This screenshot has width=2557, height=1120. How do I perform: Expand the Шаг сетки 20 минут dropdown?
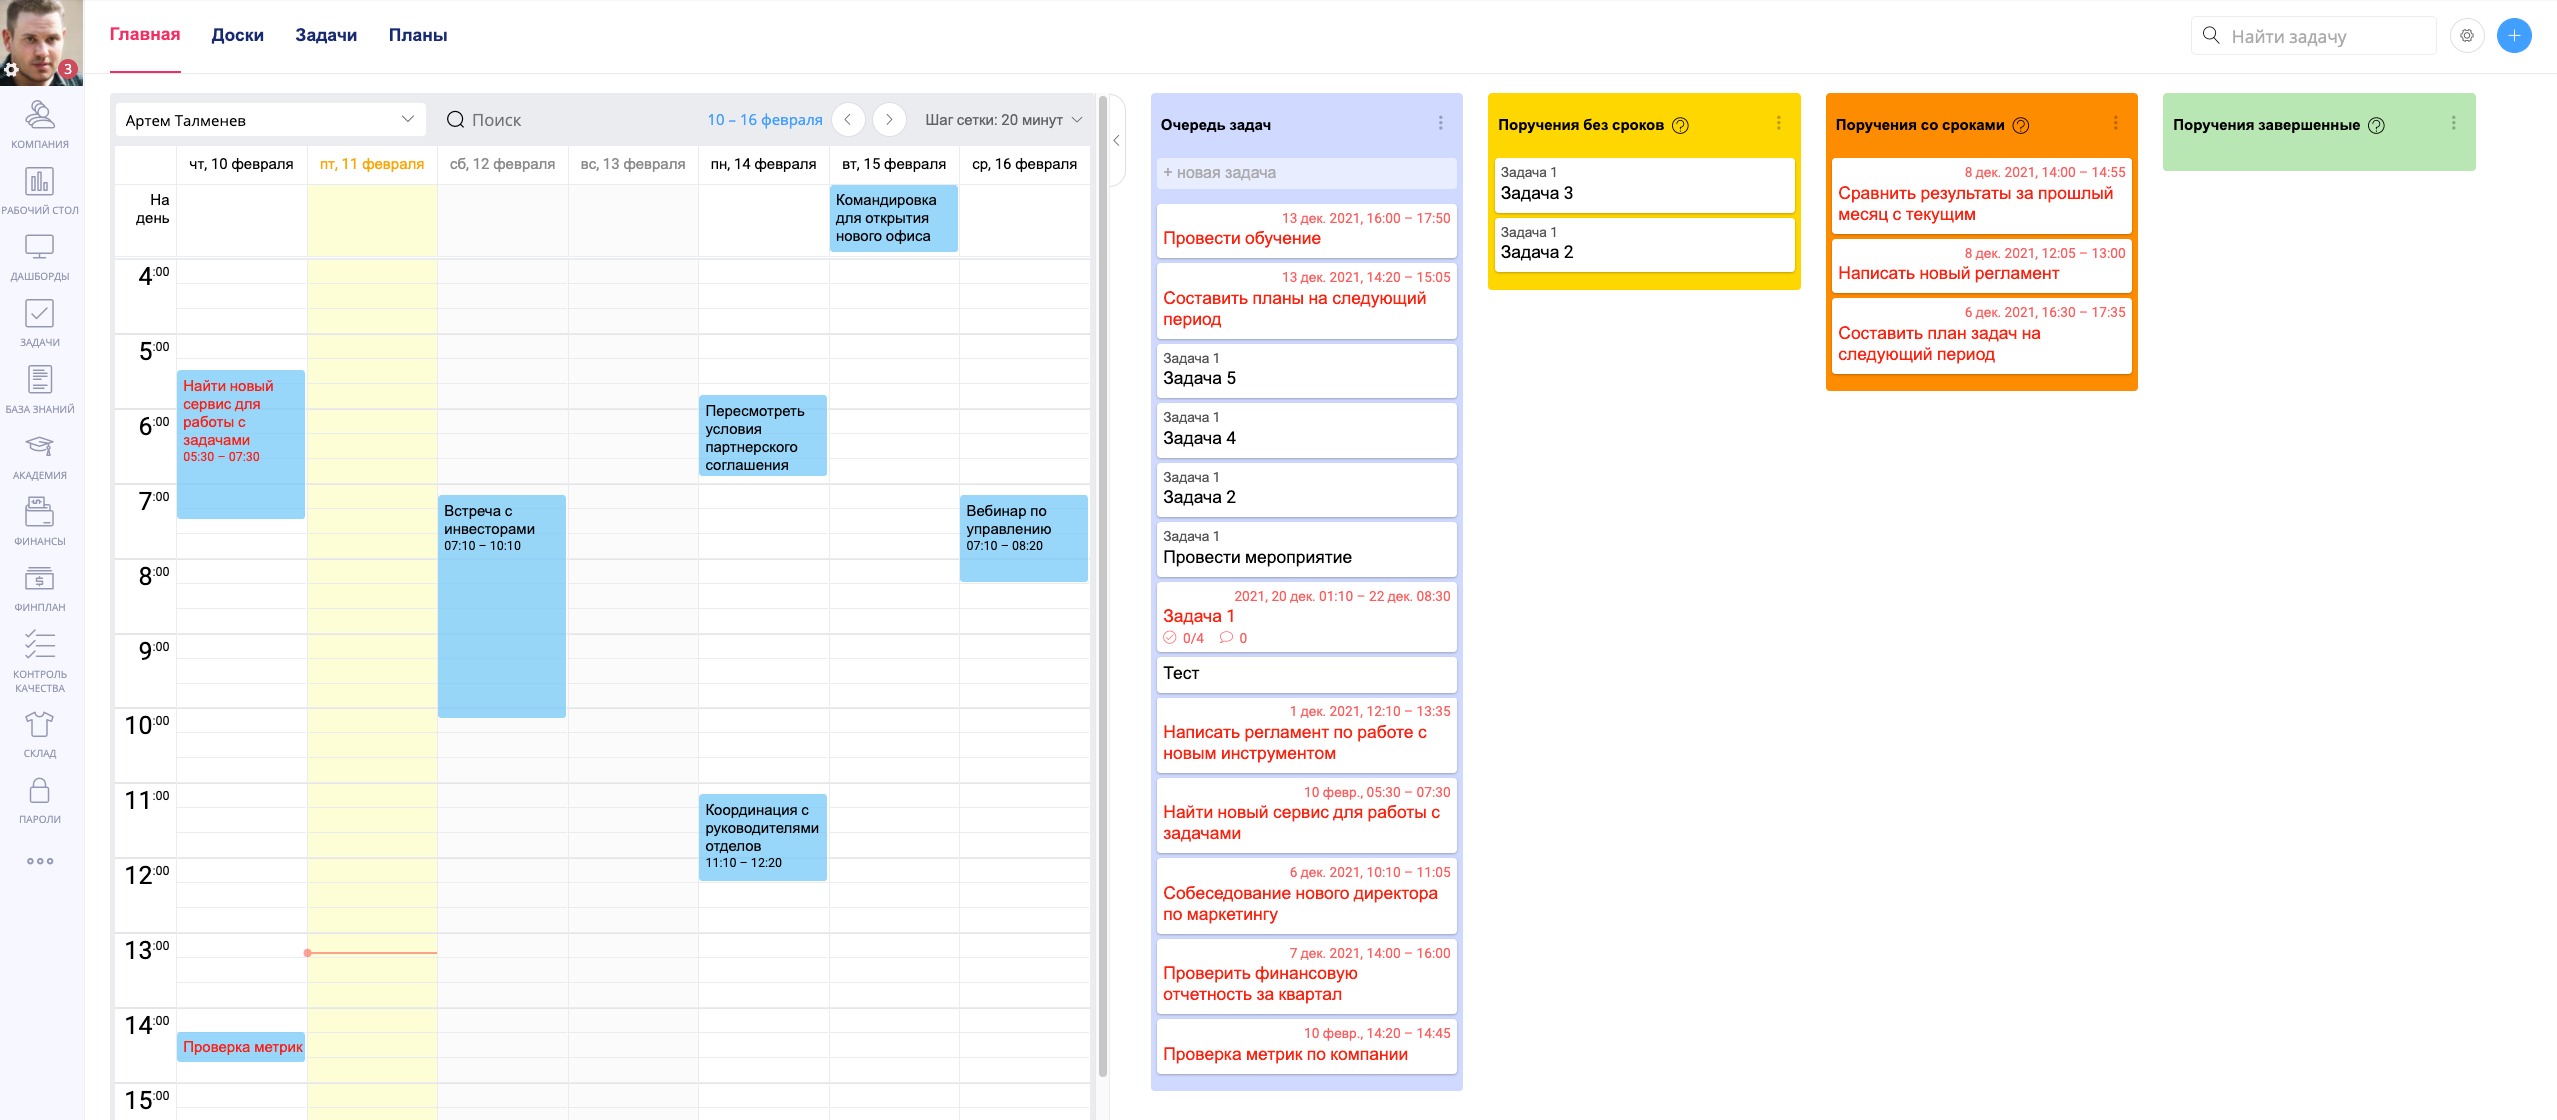click(1003, 120)
